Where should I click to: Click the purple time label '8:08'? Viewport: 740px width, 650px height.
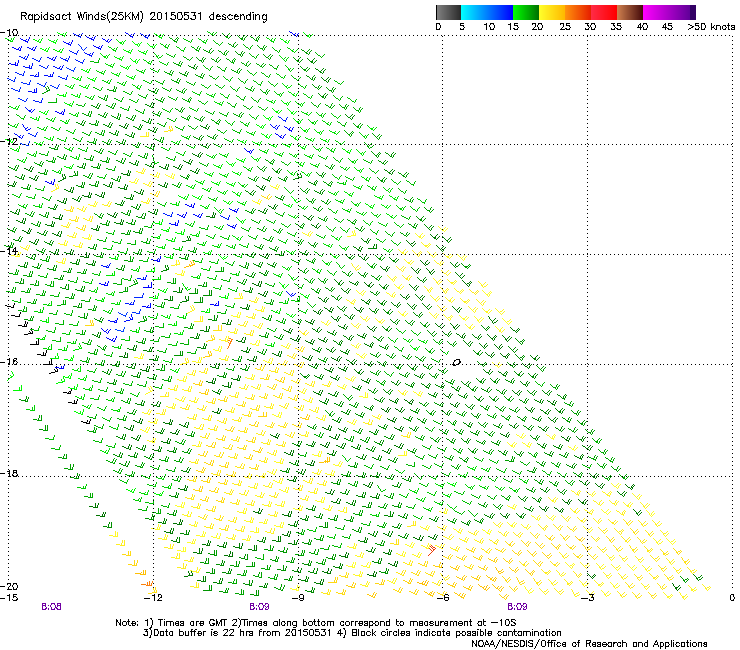[x=51, y=607]
